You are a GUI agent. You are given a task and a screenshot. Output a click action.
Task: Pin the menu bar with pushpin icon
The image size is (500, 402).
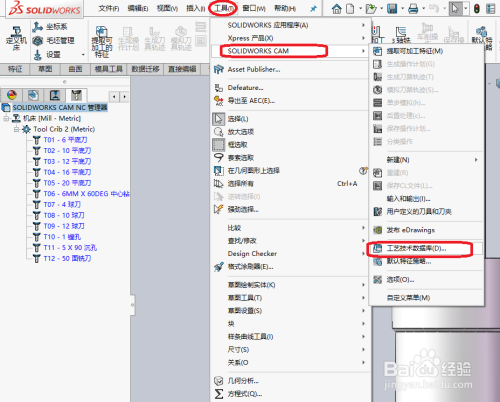[x=313, y=9]
